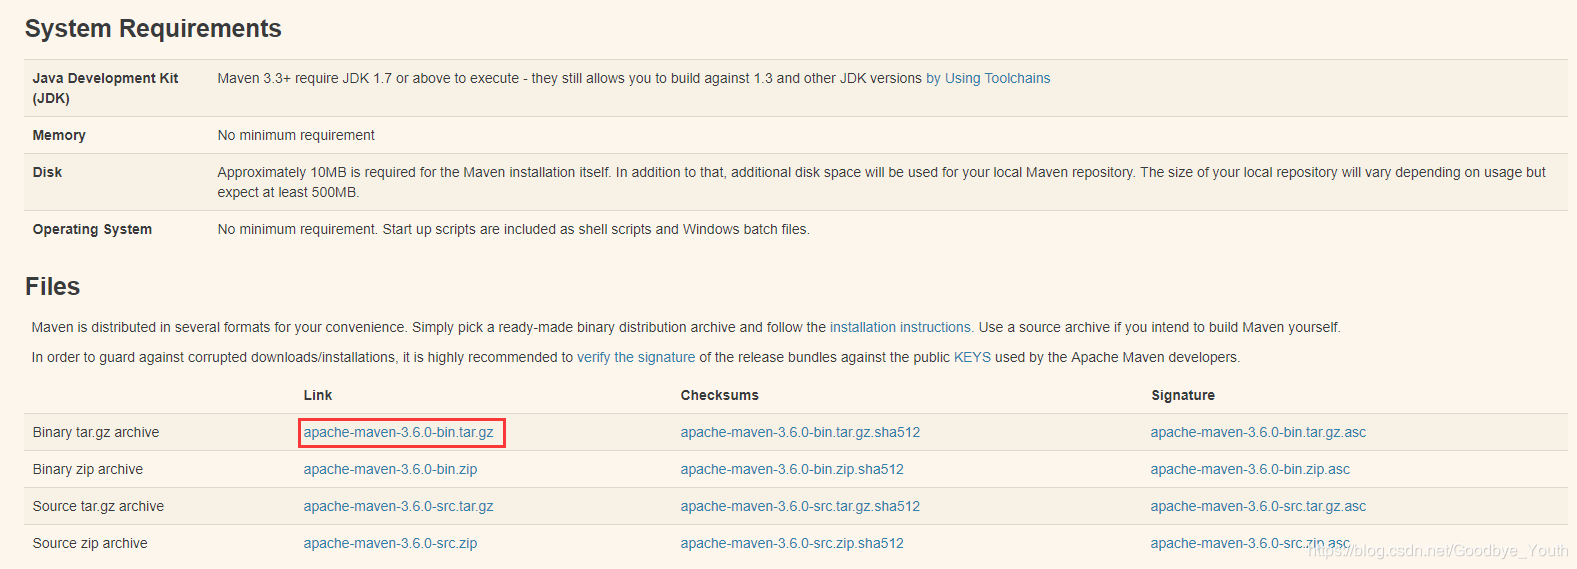Image resolution: width=1577 pixels, height=569 pixels.
Task: Open apache-maven-3.6.0-bin.zip.sha512 checksum
Action: click(792, 469)
